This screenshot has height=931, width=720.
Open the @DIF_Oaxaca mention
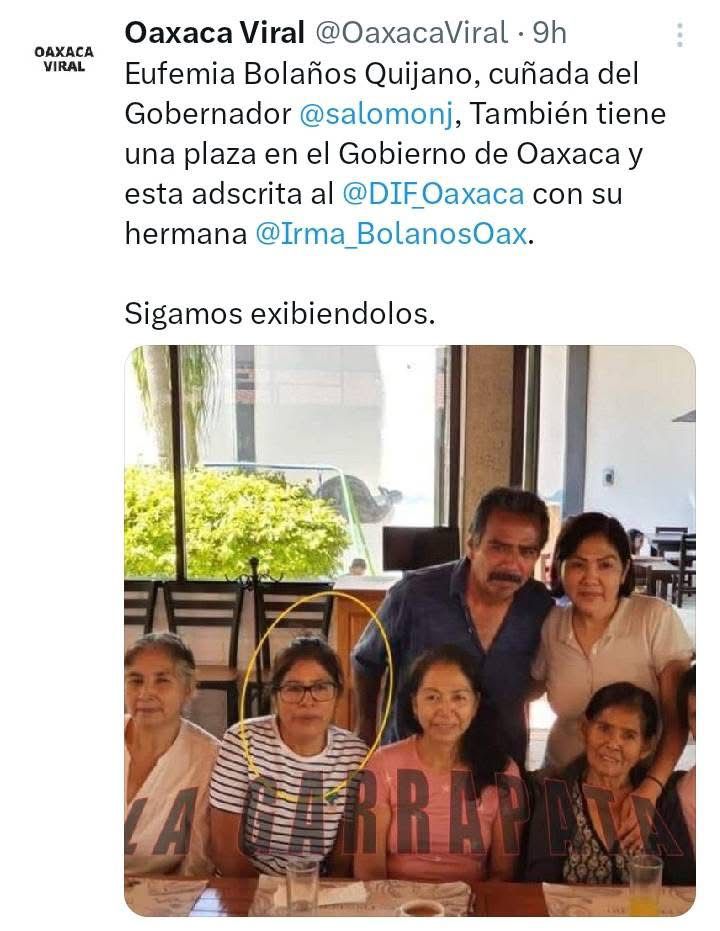[433, 194]
